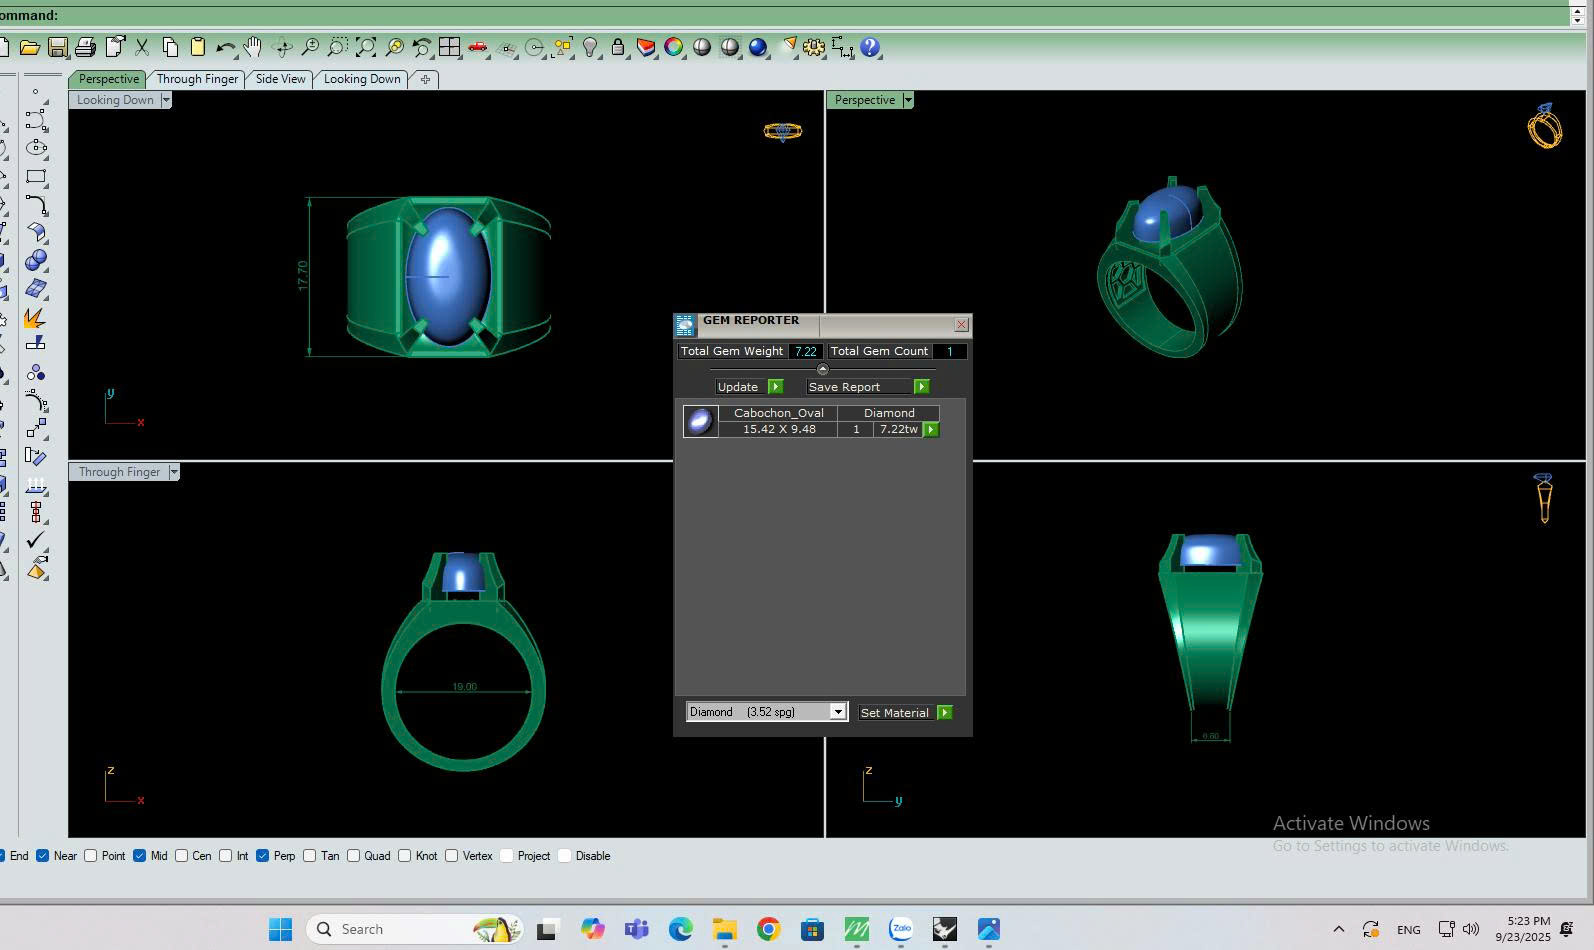Viewport: 1594px width, 950px height.
Task: Select the rectangle drawing tool
Action: 36,177
